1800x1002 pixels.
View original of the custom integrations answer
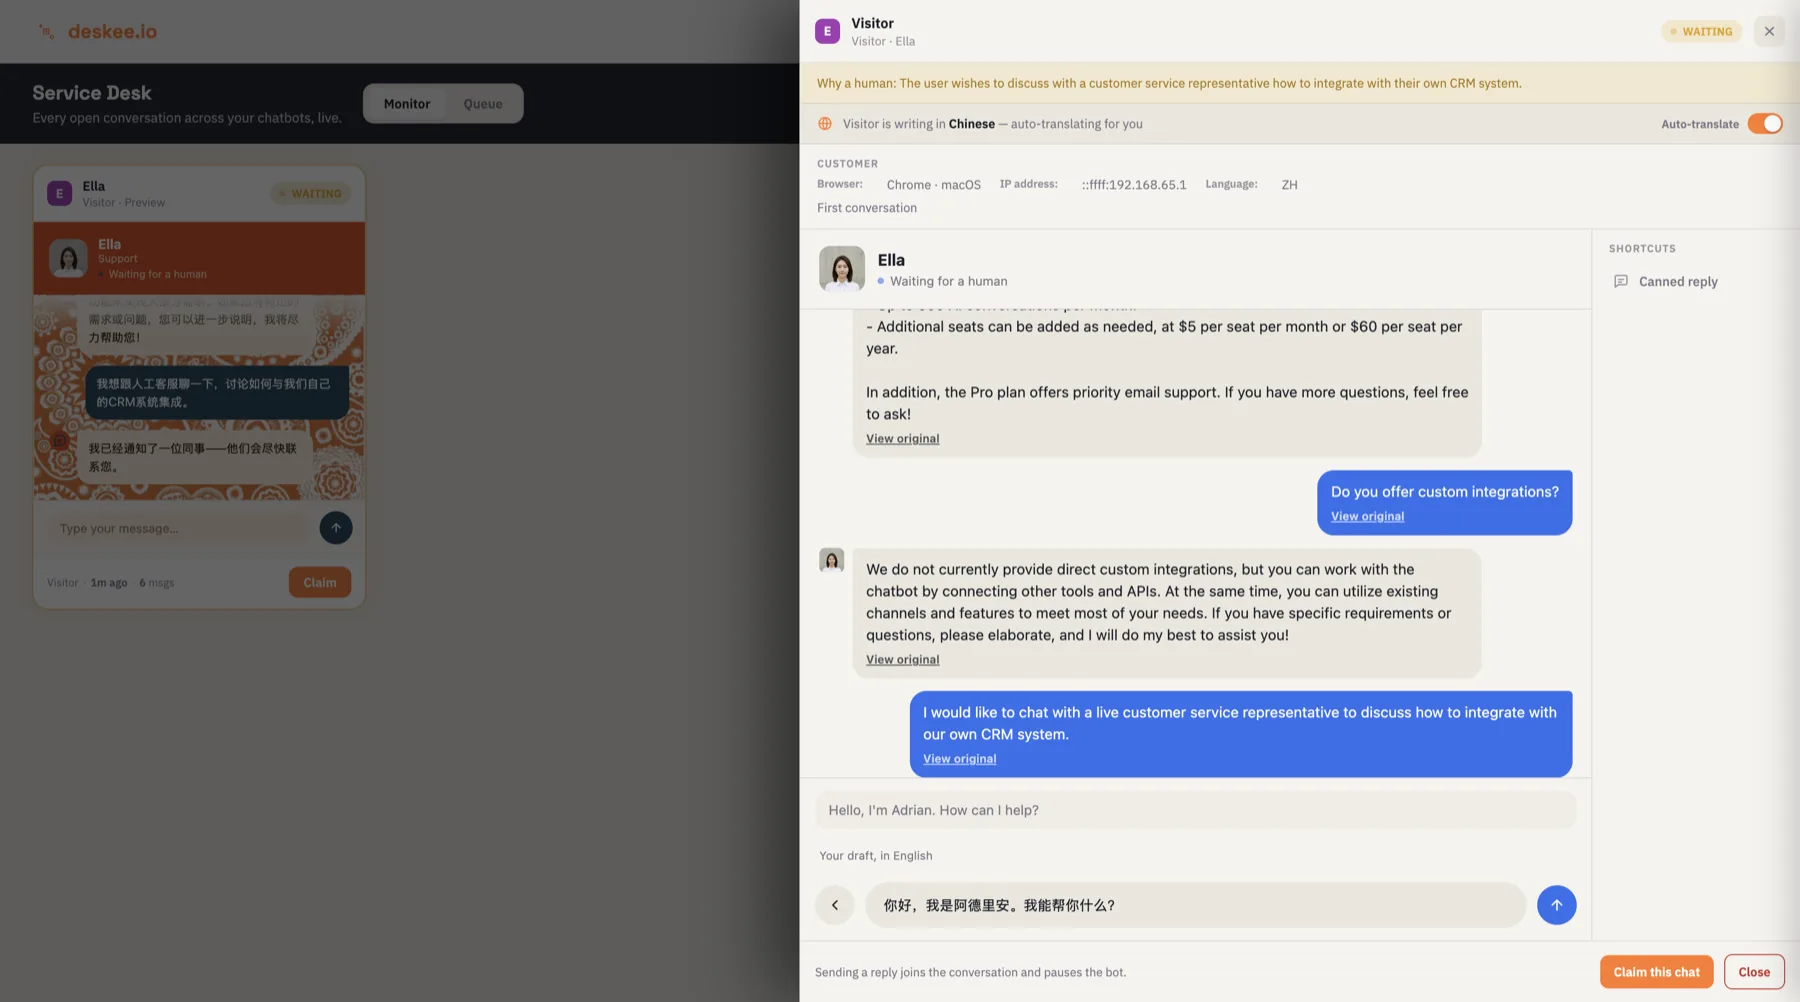903,660
